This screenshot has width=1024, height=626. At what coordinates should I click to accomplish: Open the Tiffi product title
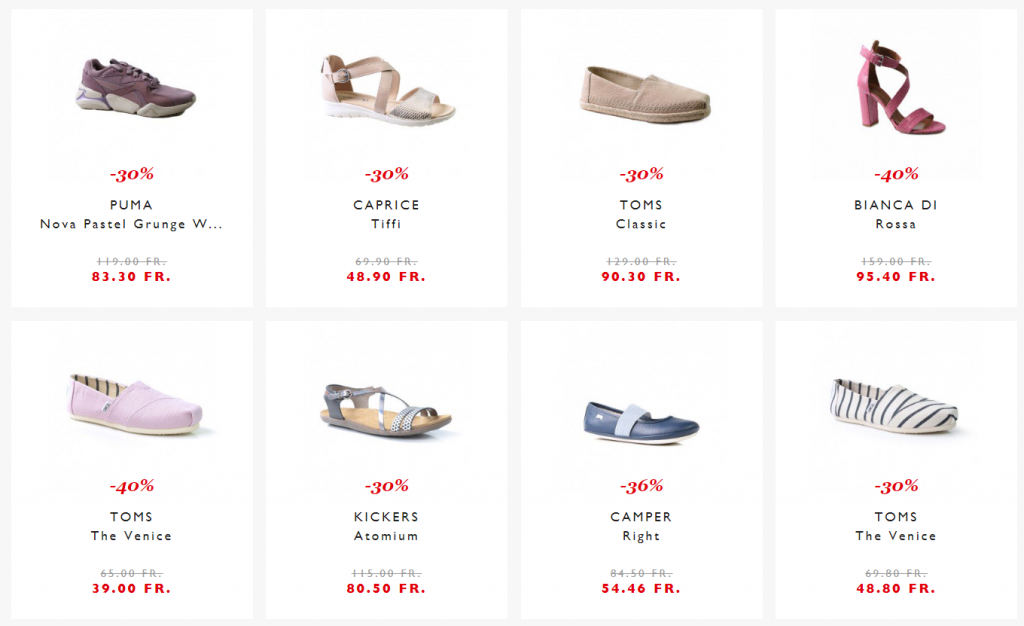[x=386, y=224]
